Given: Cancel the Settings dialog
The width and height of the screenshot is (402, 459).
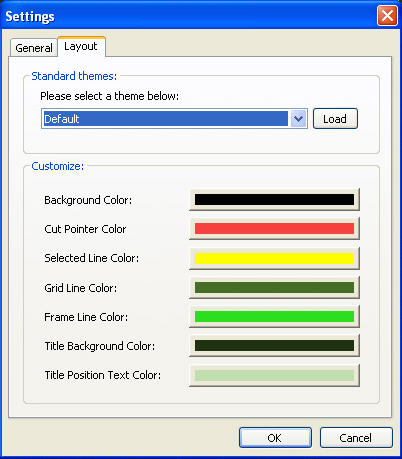Looking at the screenshot, I should [356, 438].
